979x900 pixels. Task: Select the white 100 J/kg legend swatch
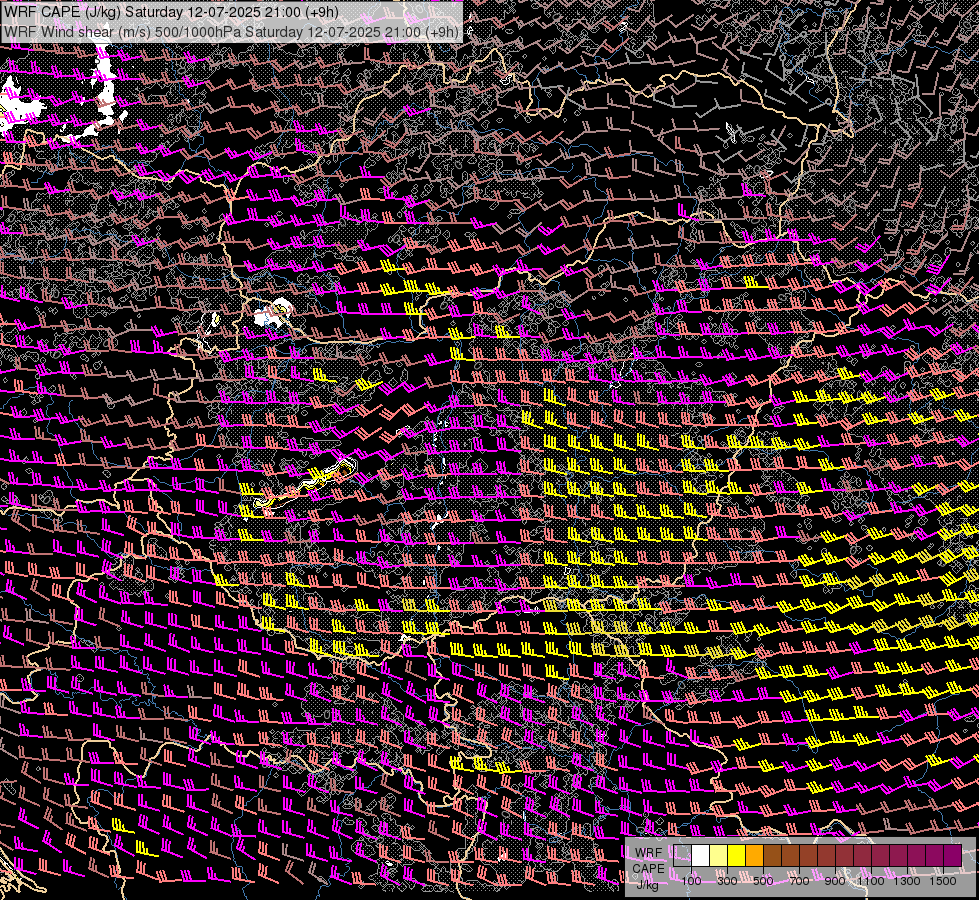[x=701, y=855]
